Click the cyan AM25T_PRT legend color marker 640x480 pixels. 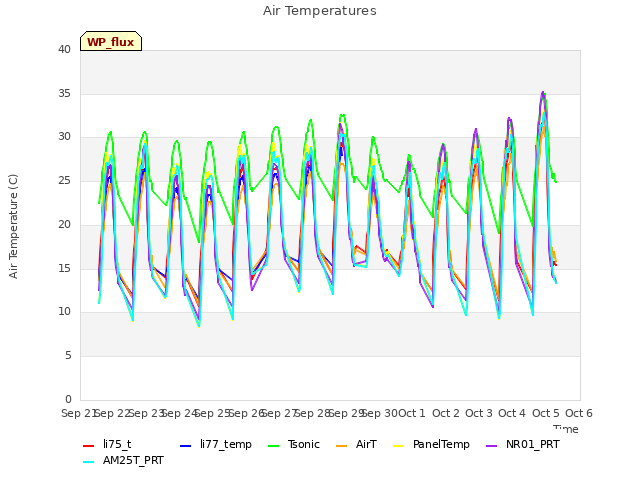(89, 461)
